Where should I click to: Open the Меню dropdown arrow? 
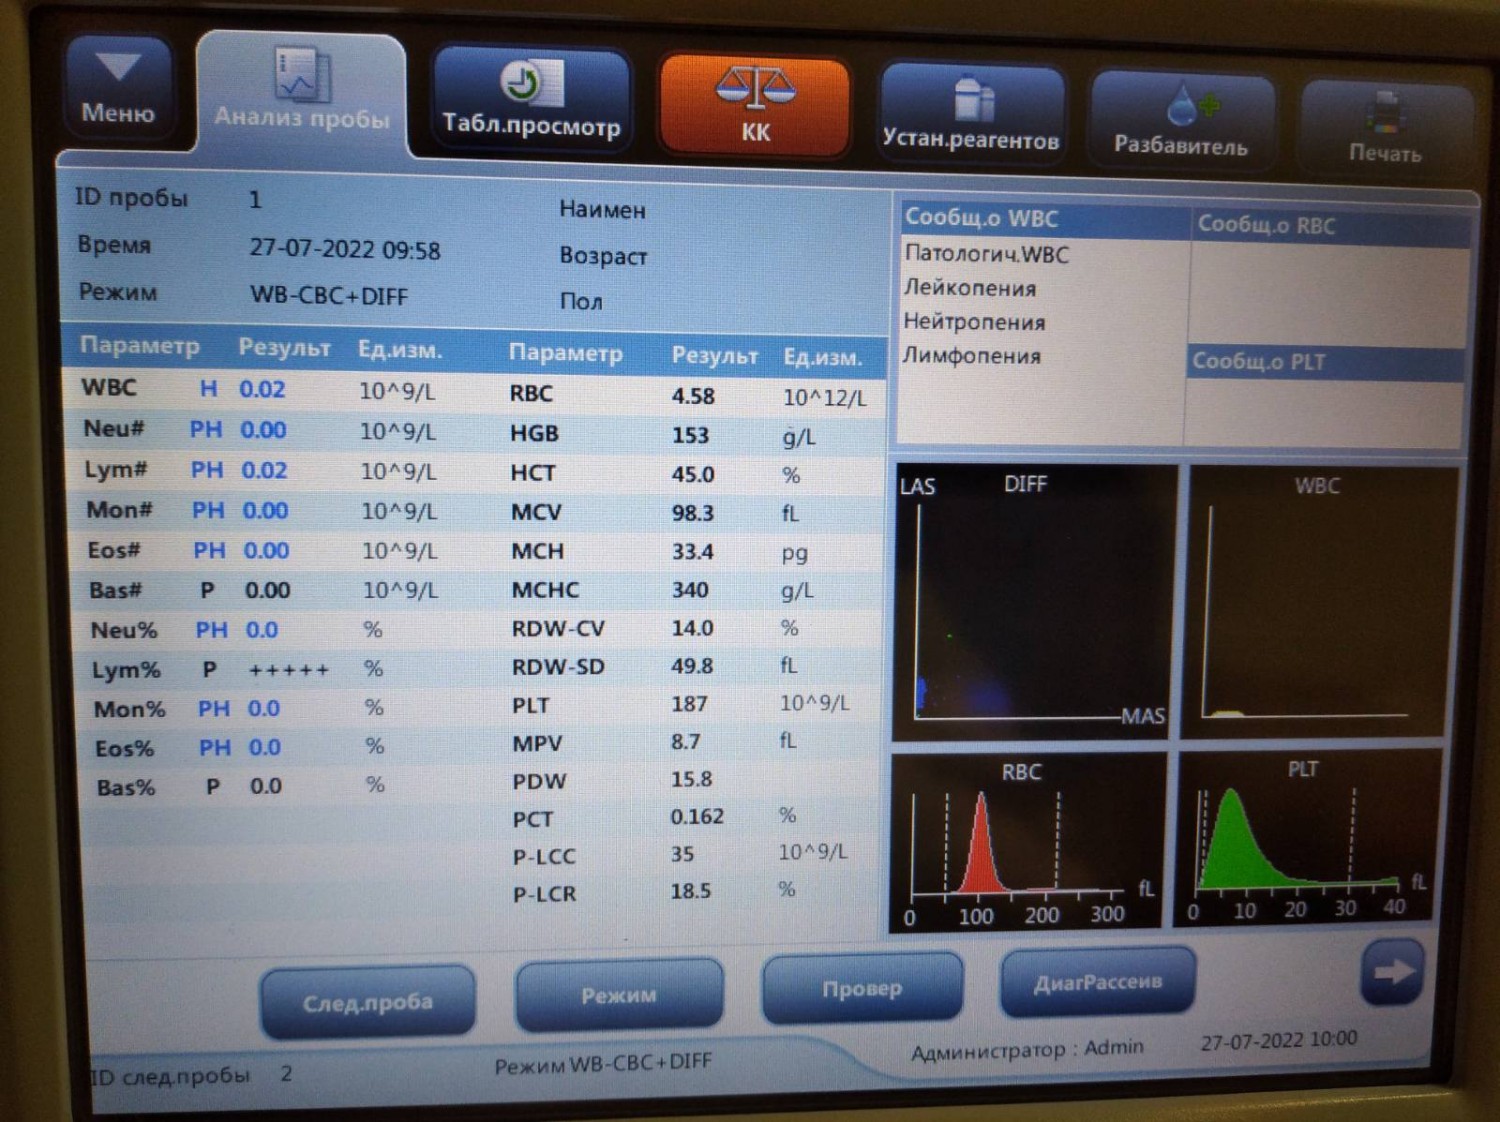click(x=118, y=69)
